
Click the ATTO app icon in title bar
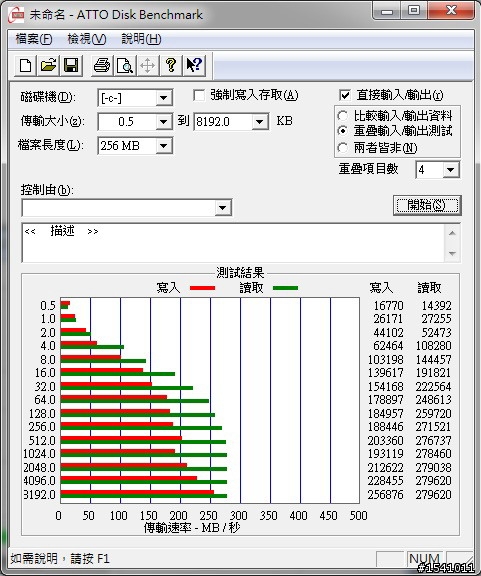[16, 15]
